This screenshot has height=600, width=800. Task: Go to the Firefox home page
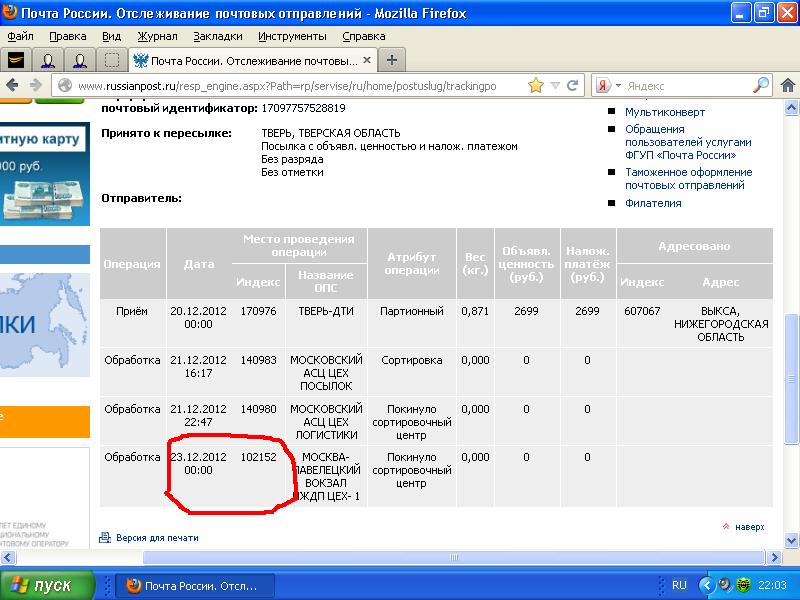coord(788,85)
